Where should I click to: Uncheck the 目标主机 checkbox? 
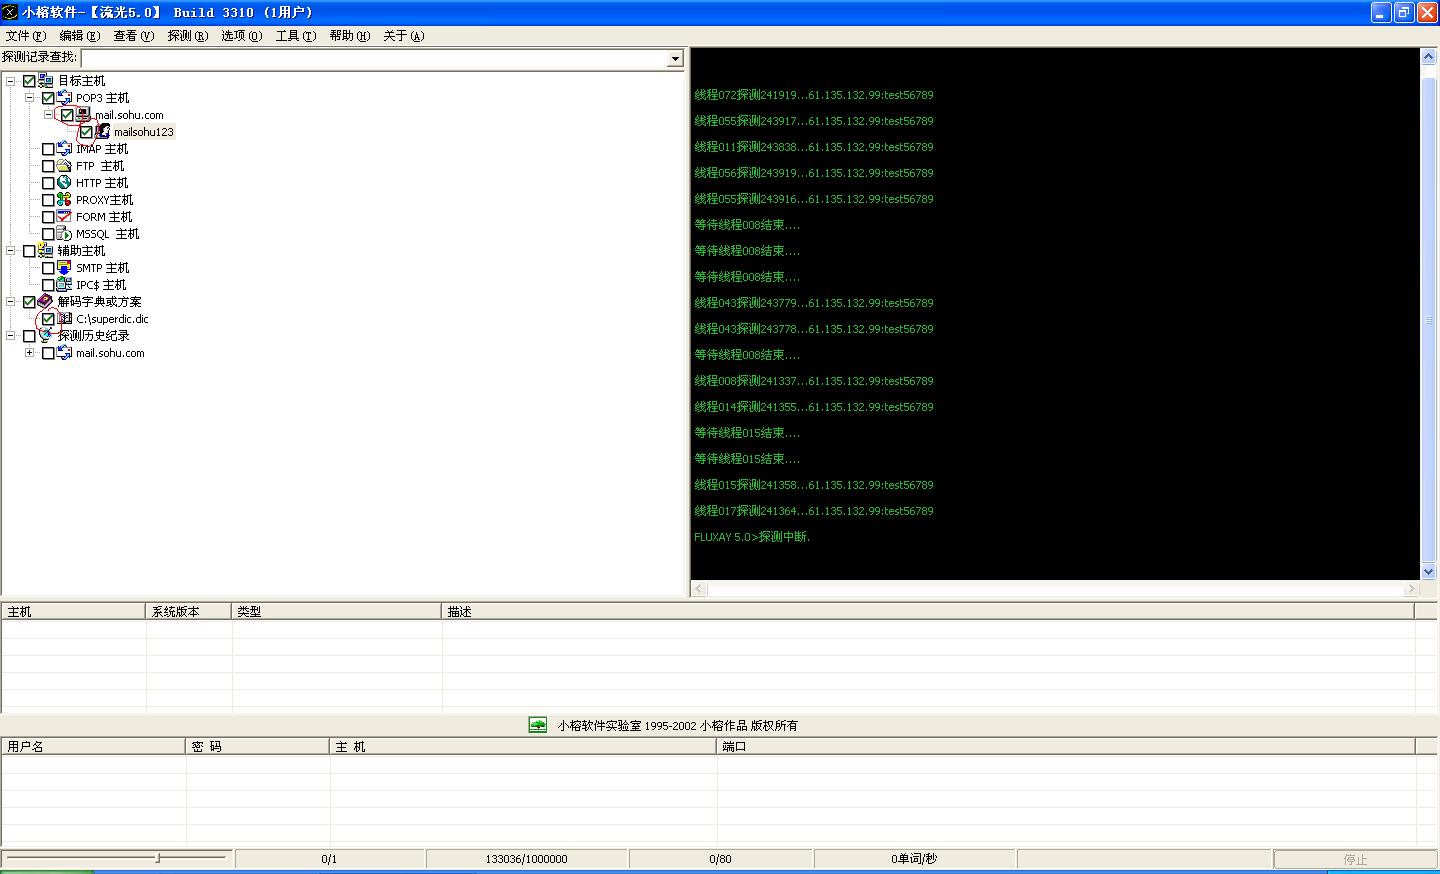pyautogui.click(x=29, y=81)
